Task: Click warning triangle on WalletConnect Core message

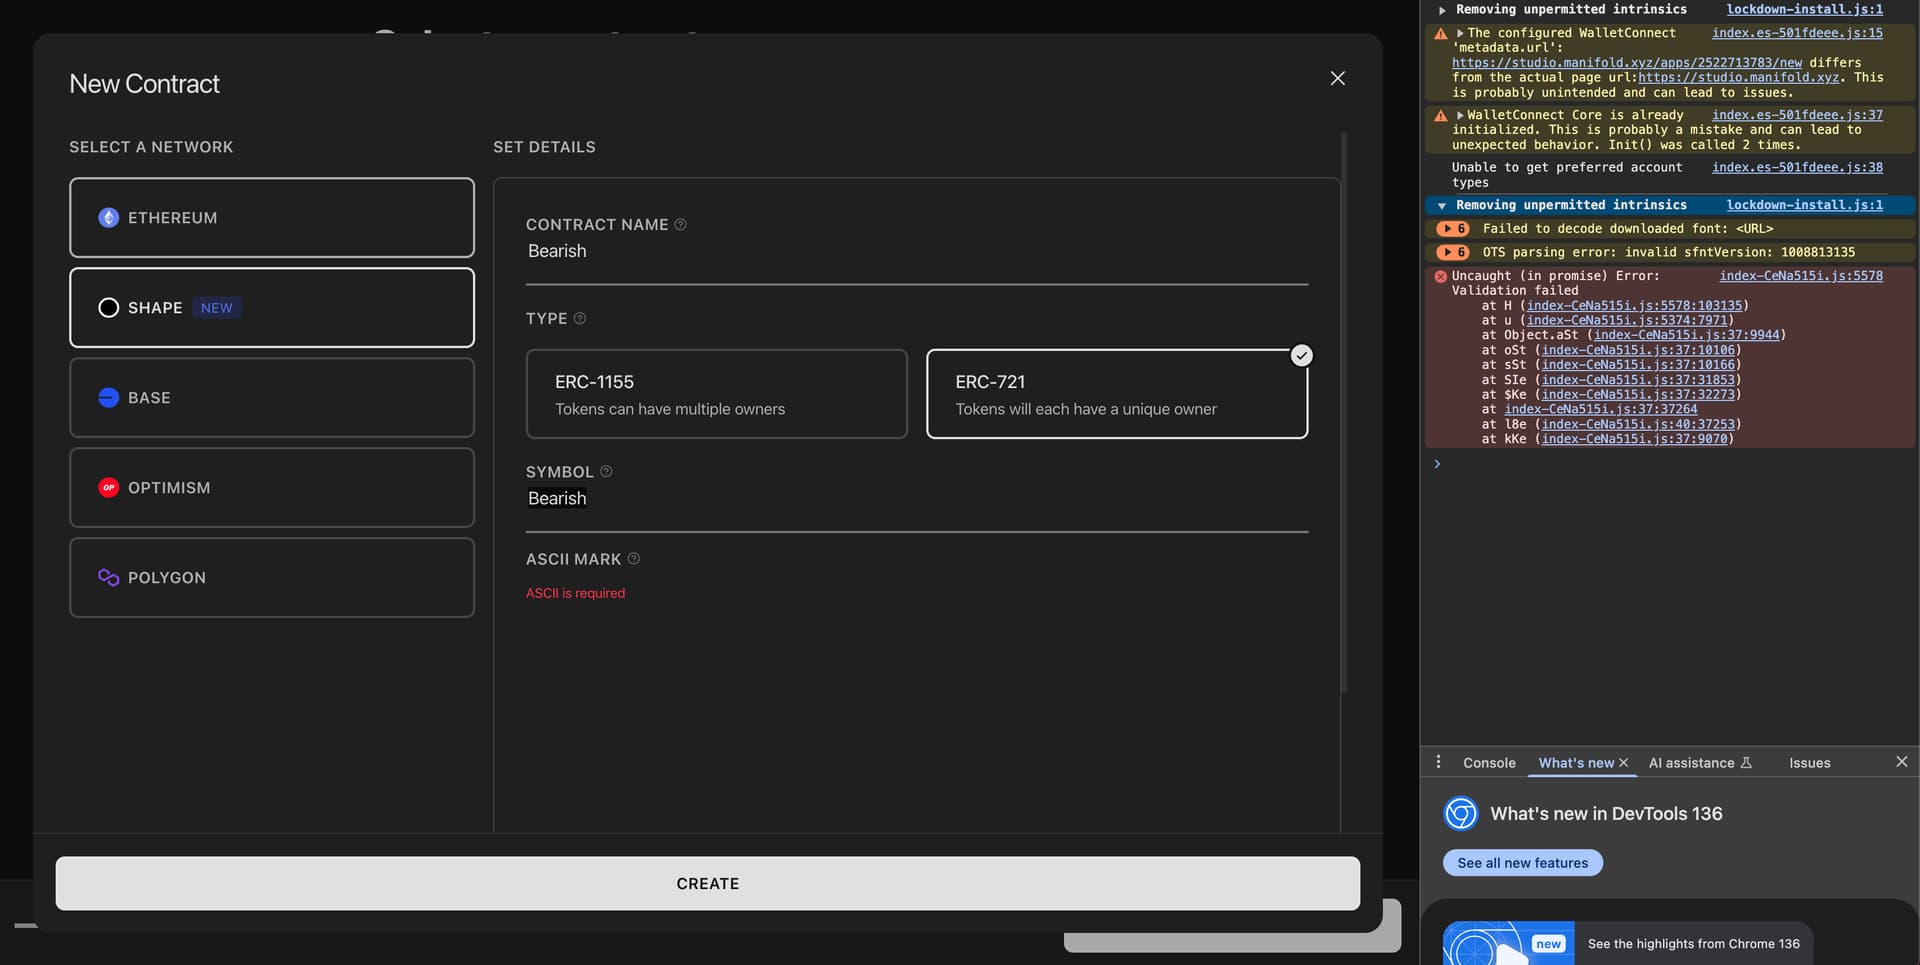Action: pos(1441,116)
